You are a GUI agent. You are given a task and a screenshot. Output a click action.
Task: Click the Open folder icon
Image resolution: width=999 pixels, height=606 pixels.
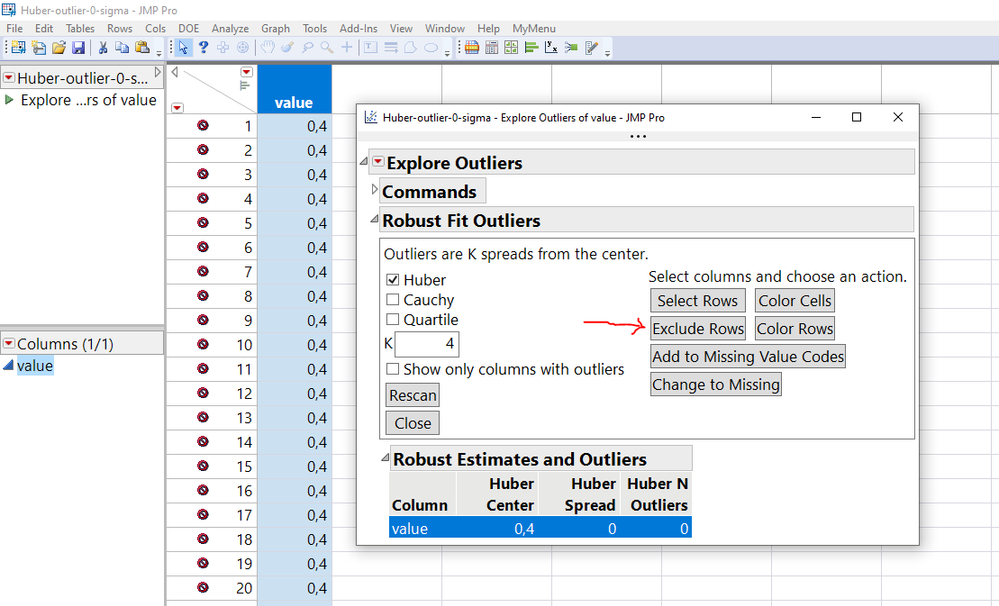(x=59, y=48)
